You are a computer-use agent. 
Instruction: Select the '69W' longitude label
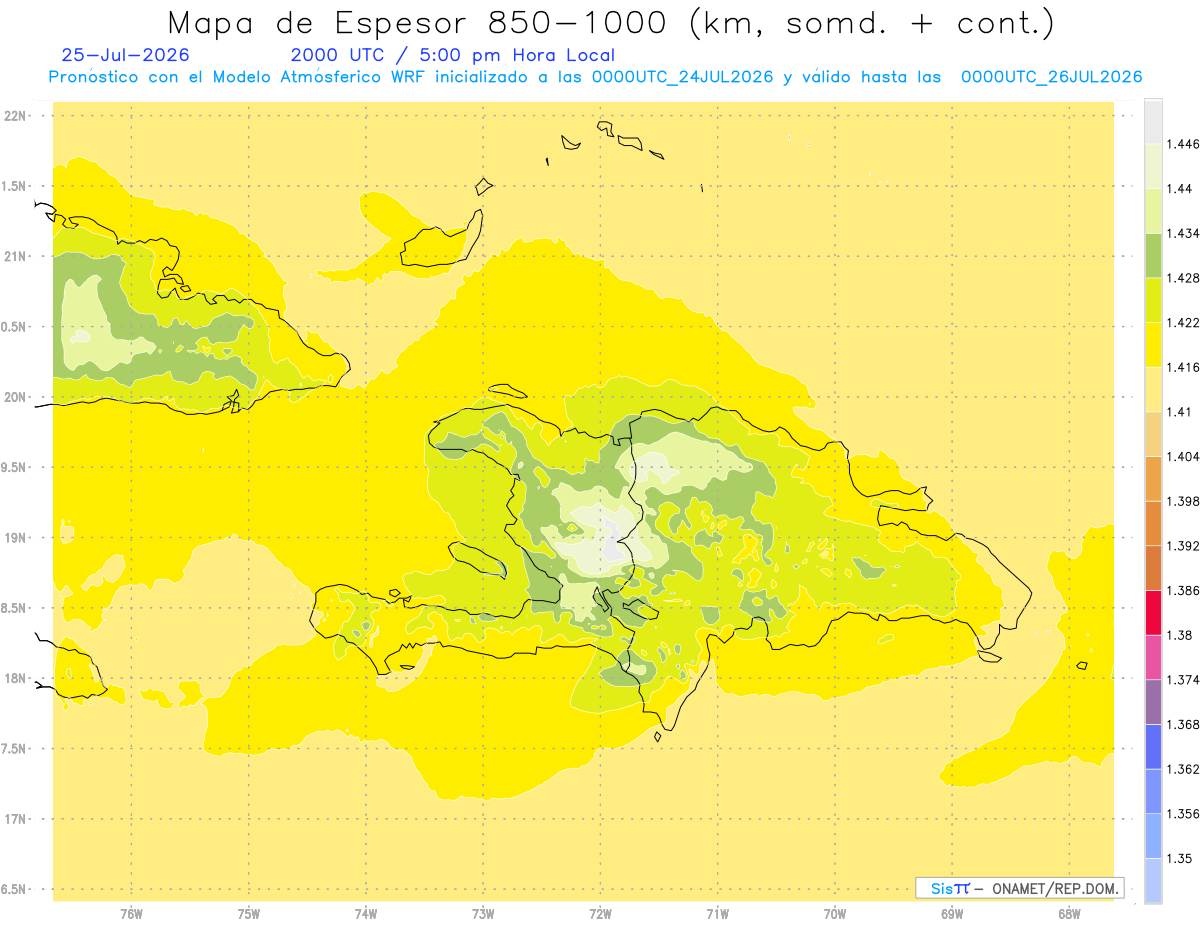(x=952, y=914)
